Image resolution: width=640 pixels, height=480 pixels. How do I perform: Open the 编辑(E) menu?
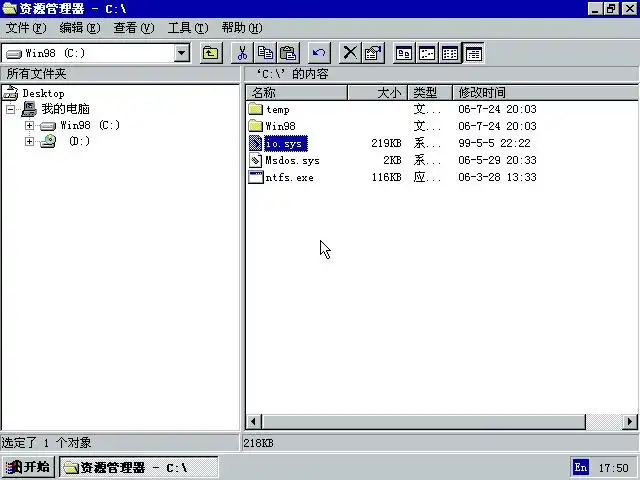[x=80, y=28]
